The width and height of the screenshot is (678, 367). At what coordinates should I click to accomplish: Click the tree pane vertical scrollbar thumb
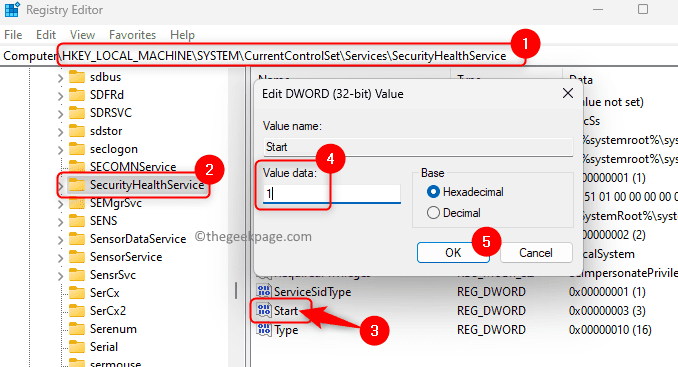pyautogui.click(x=236, y=290)
